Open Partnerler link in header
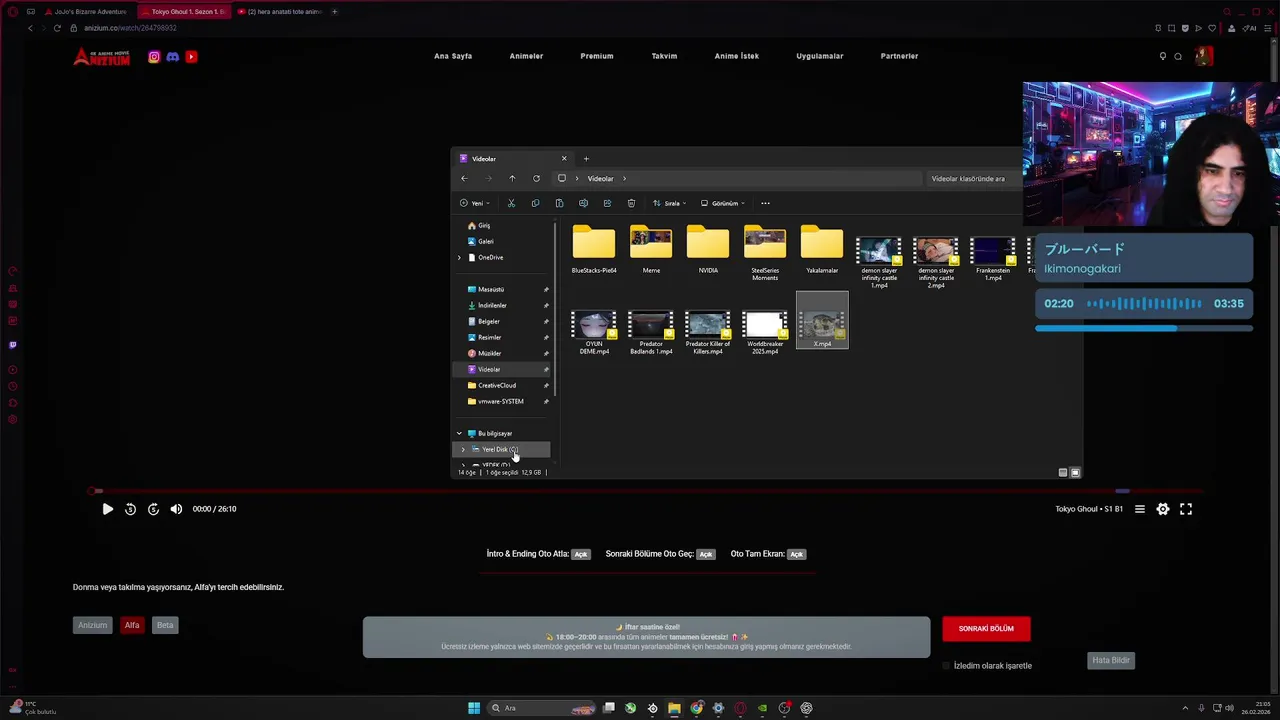Image resolution: width=1280 pixels, height=720 pixels. [x=899, y=56]
